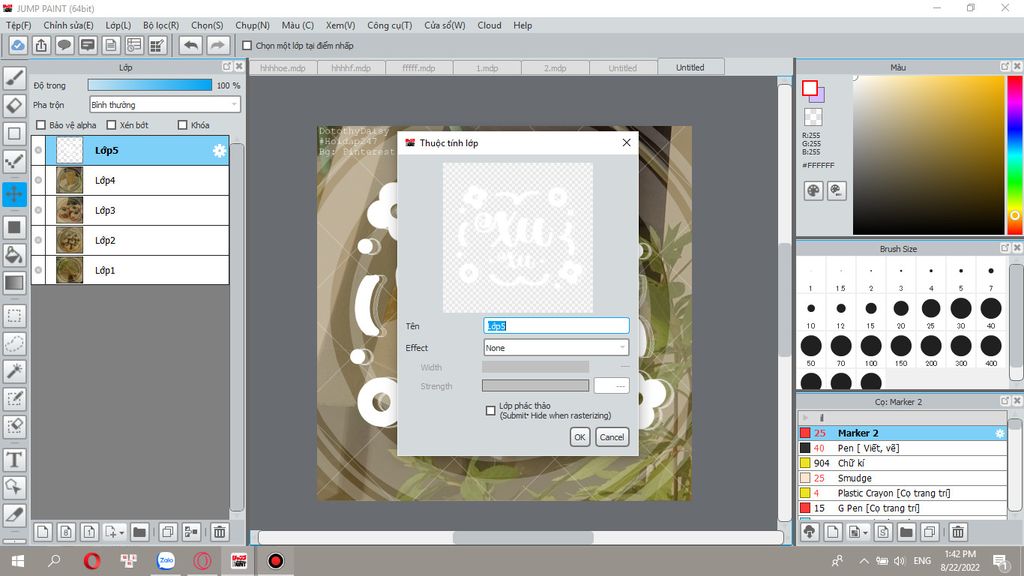
Task: Toggle visibility of Lớp4 layer
Action: click(x=38, y=180)
